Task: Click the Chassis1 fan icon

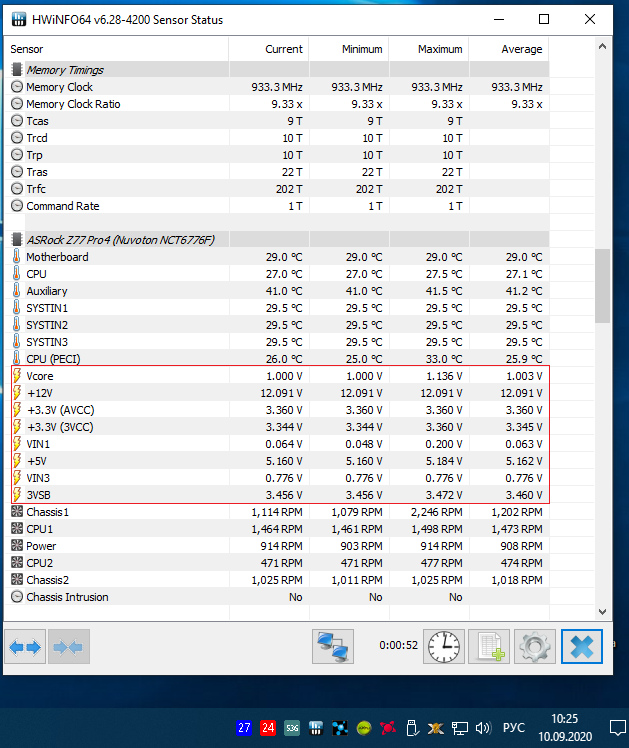Action: [17, 512]
